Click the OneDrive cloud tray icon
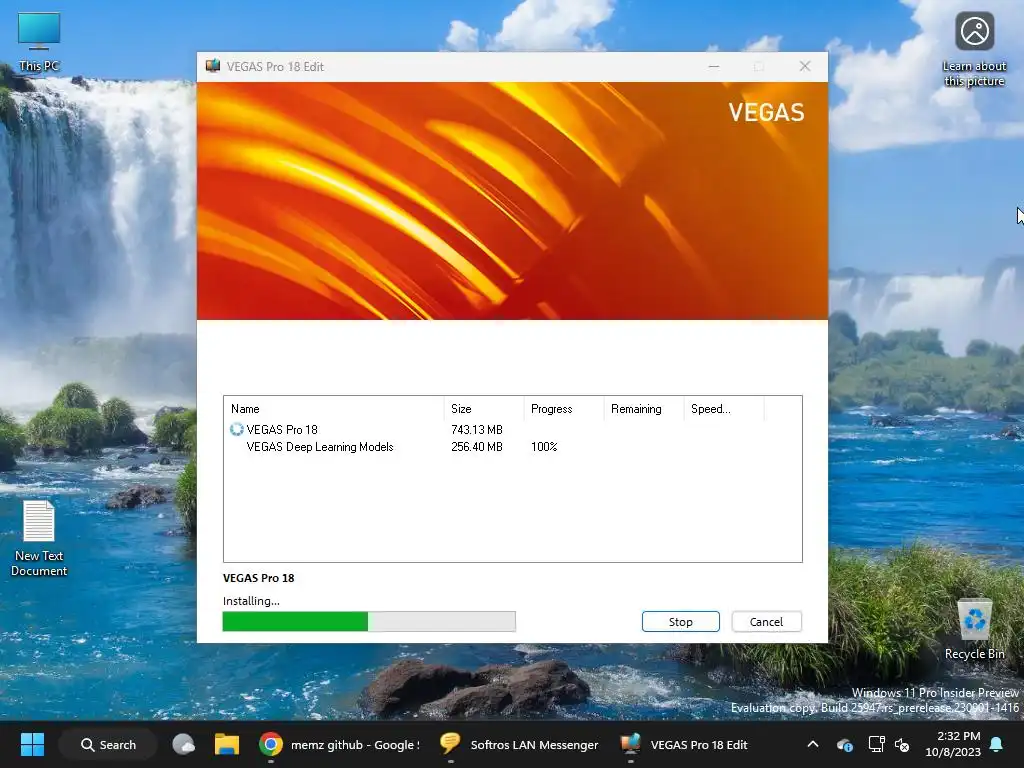 844,744
